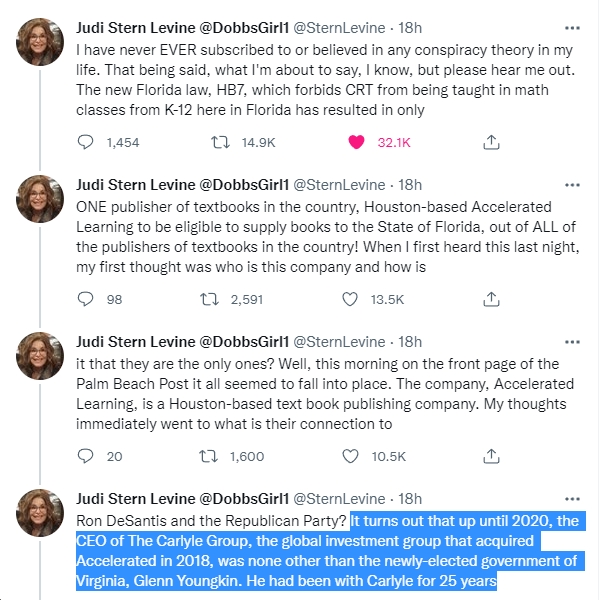Image resolution: width=609 pixels, height=600 pixels.
Task: Retweet the second tweet showing 2,591
Action: (209, 299)
